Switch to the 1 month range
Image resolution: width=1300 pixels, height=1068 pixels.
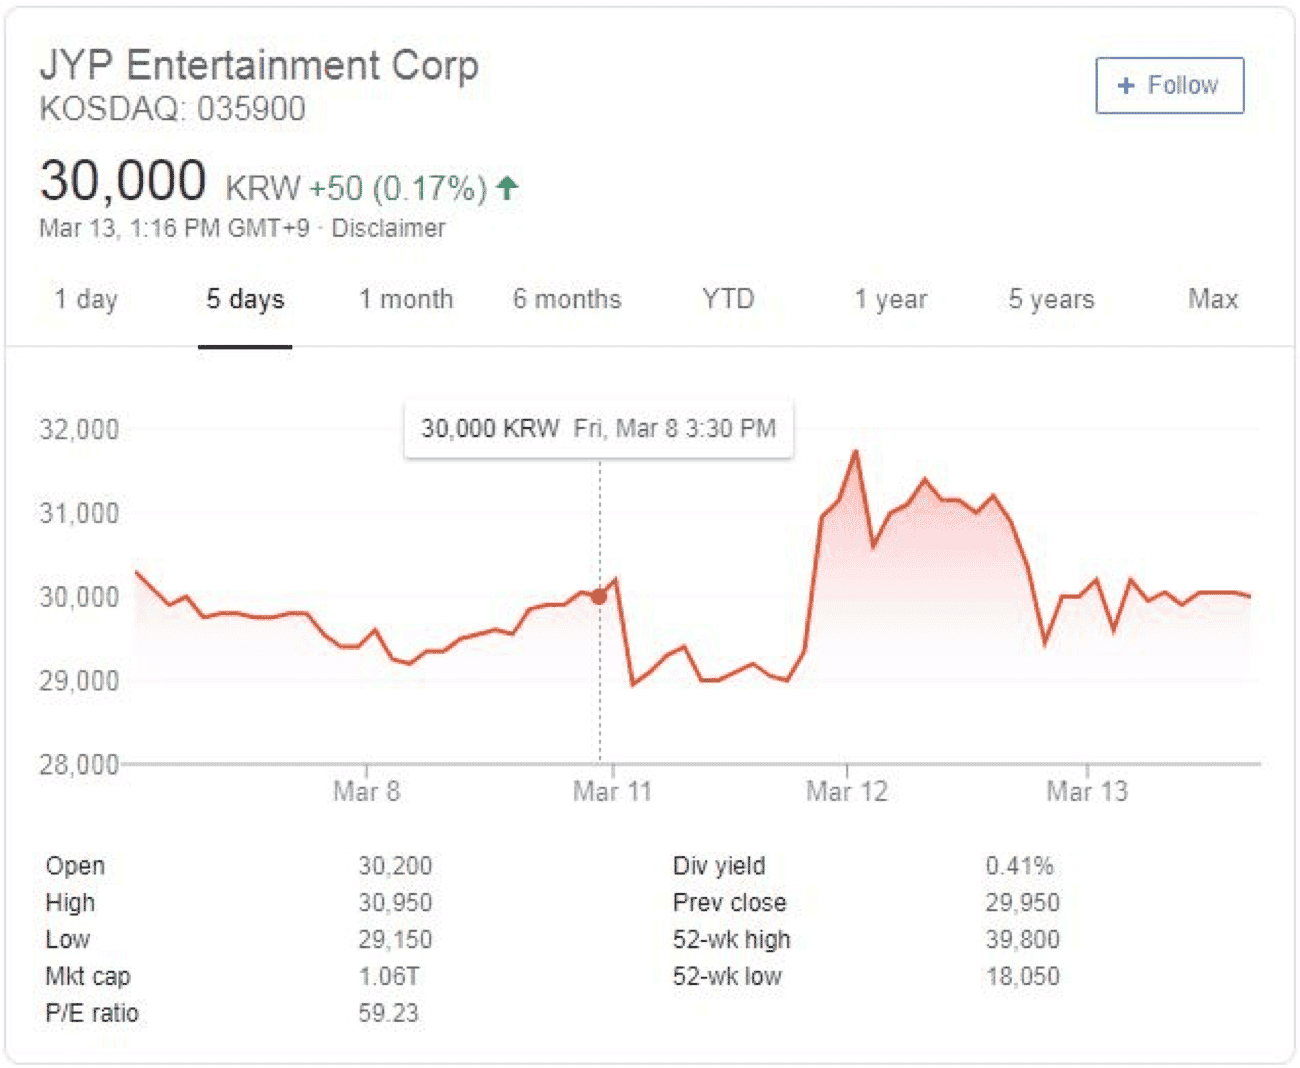tap(406, 299)
